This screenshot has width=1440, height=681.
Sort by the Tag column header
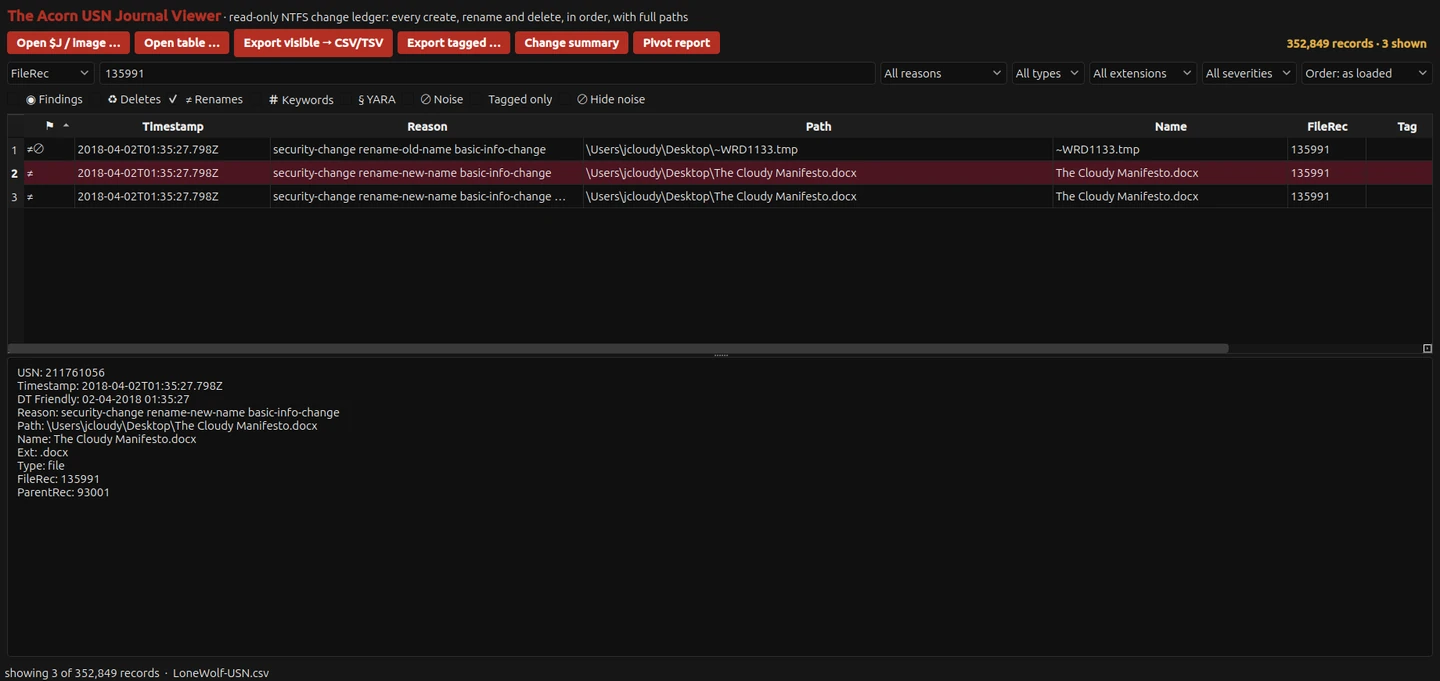pyautogui.click(x=1406, y=126)
